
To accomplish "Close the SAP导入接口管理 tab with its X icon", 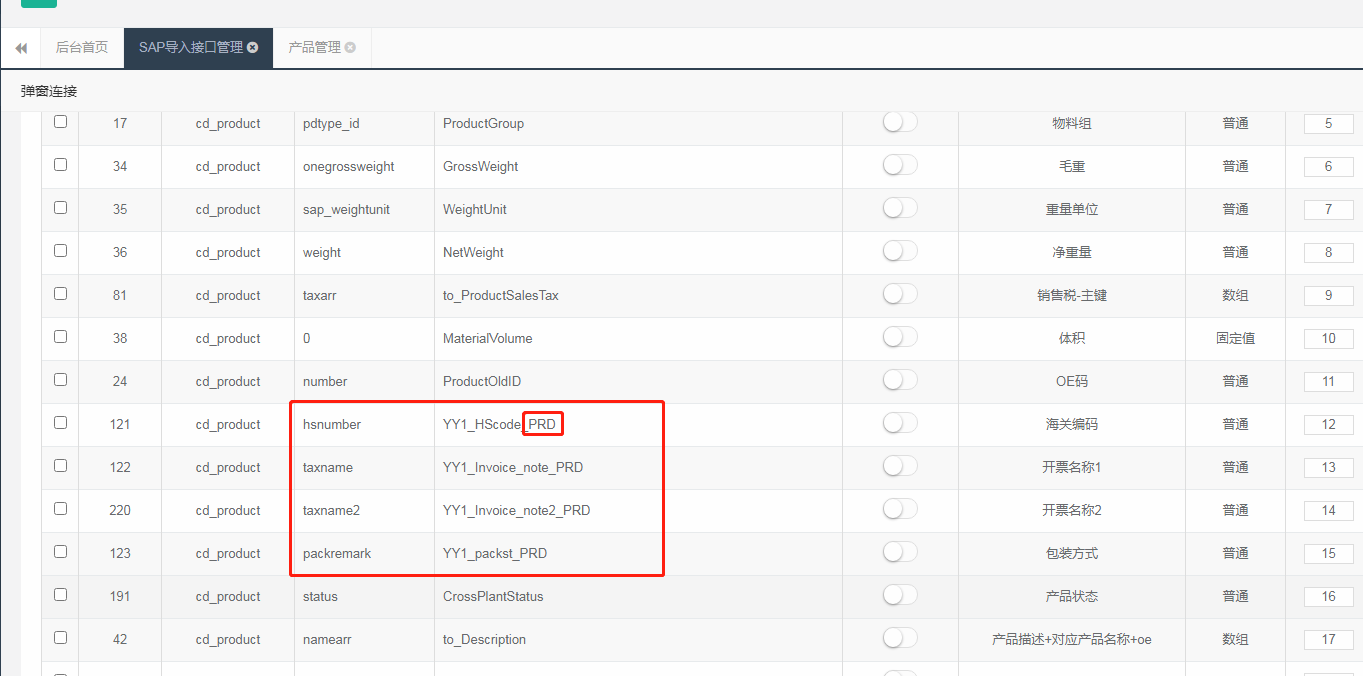I will point(253,47).
